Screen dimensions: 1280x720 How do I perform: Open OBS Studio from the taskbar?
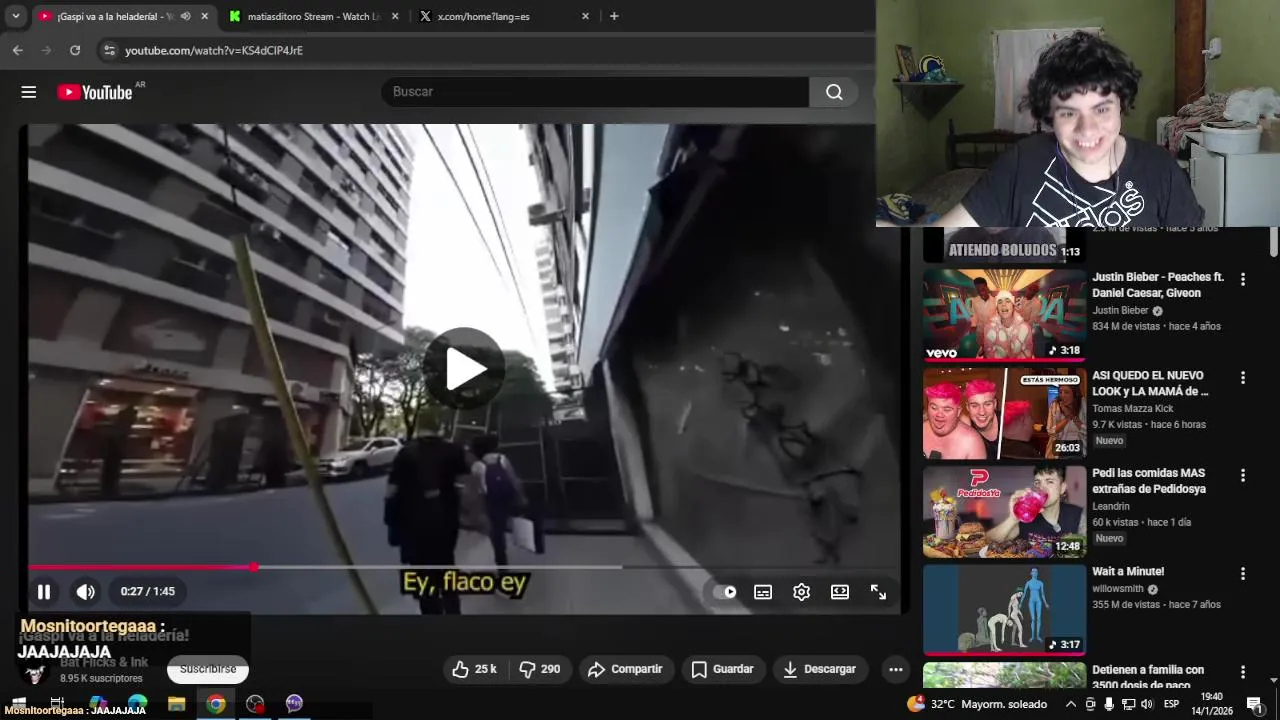click(x=255, y=704)
